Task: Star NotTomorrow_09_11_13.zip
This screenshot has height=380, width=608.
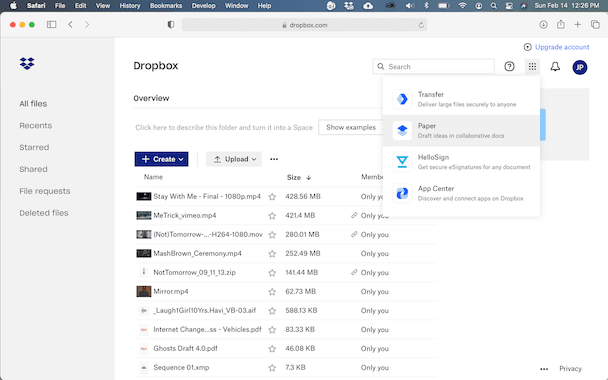Action: (272, 273)
